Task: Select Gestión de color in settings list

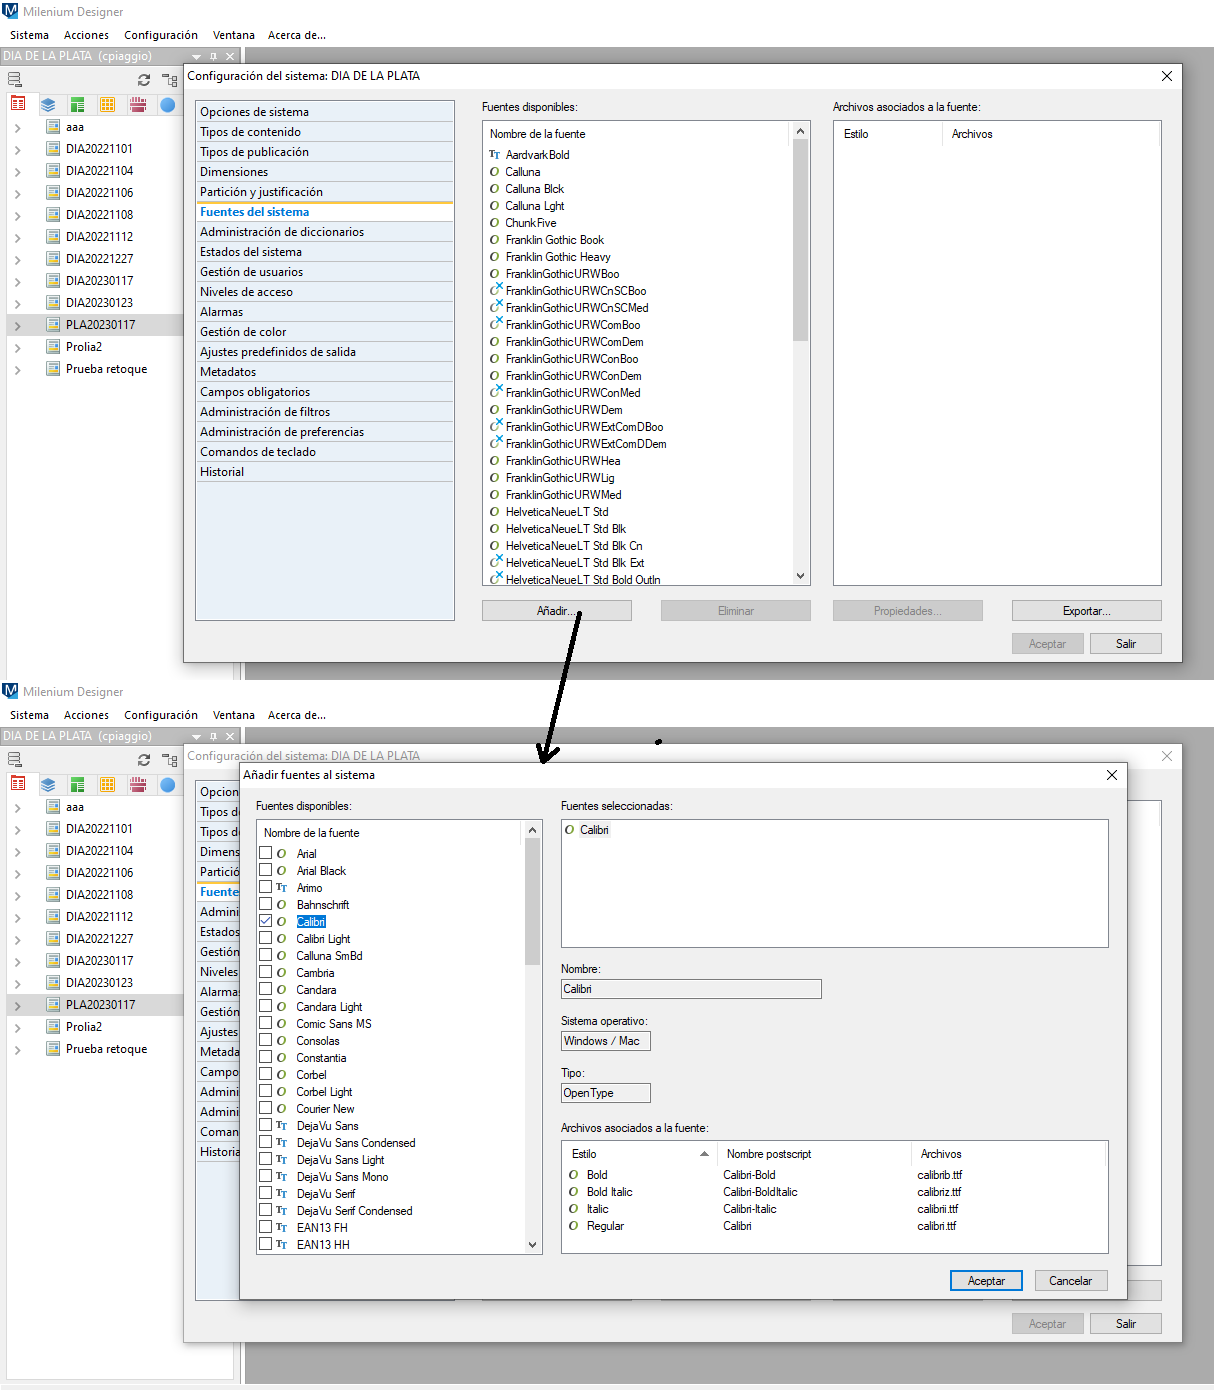Action: (243, 332)
